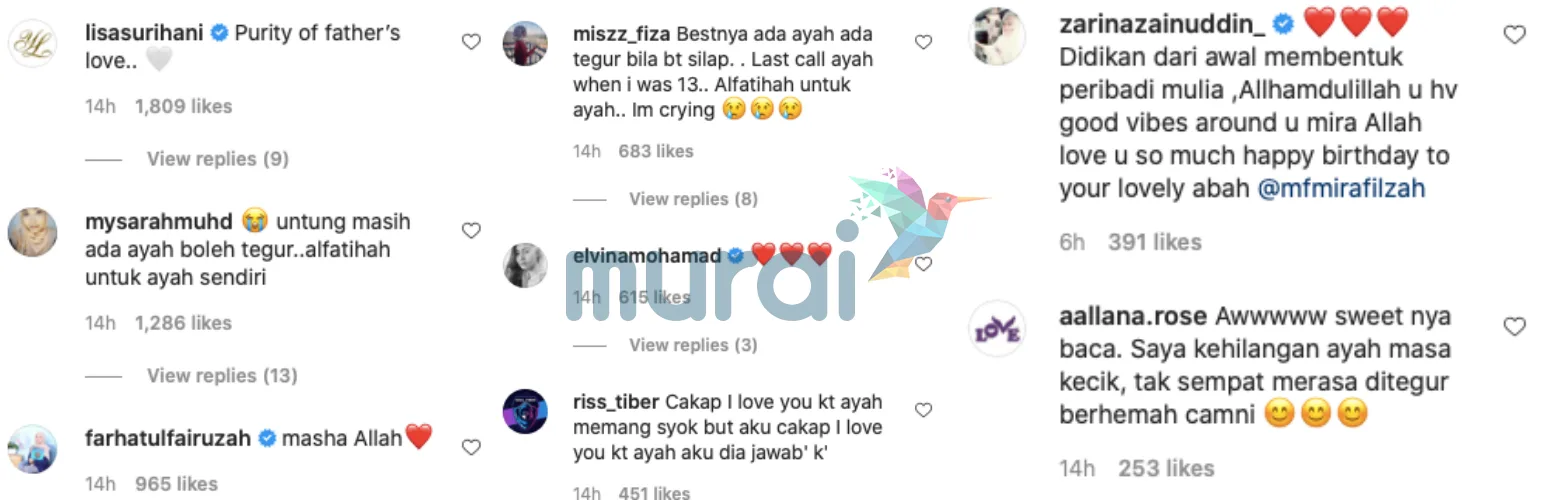The image size is (1544, 500).
Task: Expand View replies (13) under mysarahmuhd
Action: (x=222, y=375)
